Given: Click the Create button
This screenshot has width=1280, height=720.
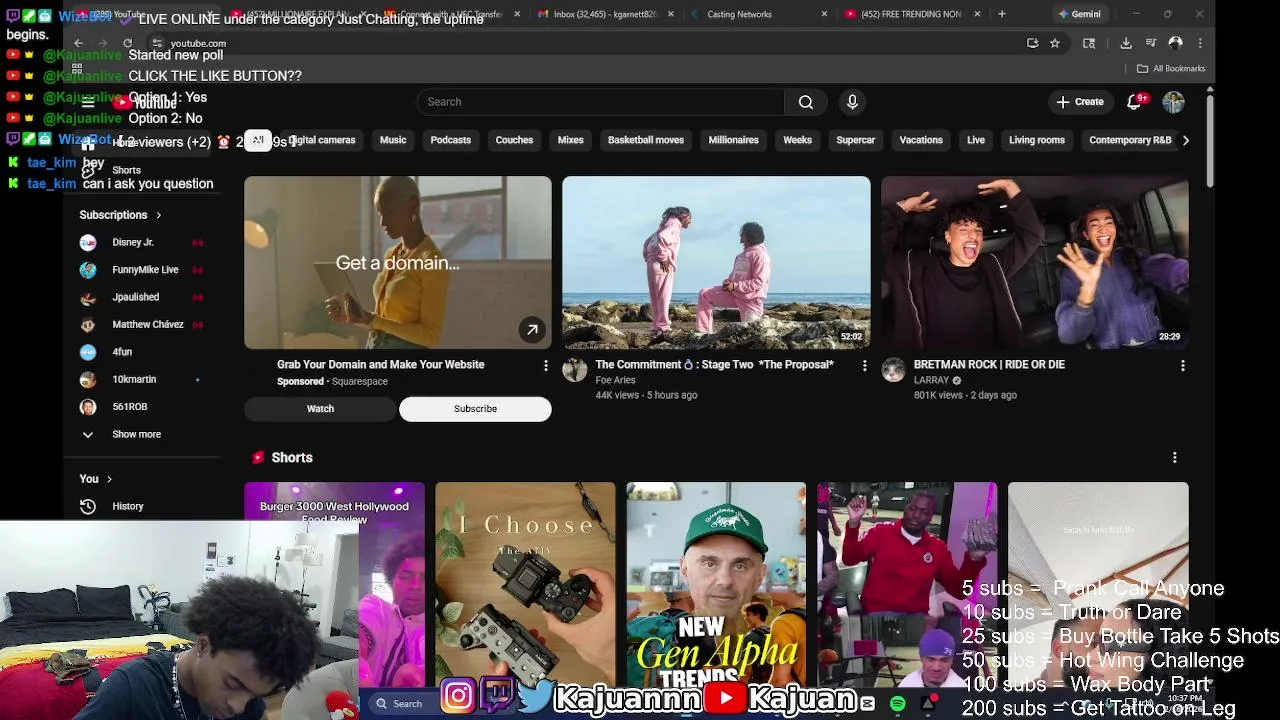Looking at the screenshot, I should [x=1081, y=102].
